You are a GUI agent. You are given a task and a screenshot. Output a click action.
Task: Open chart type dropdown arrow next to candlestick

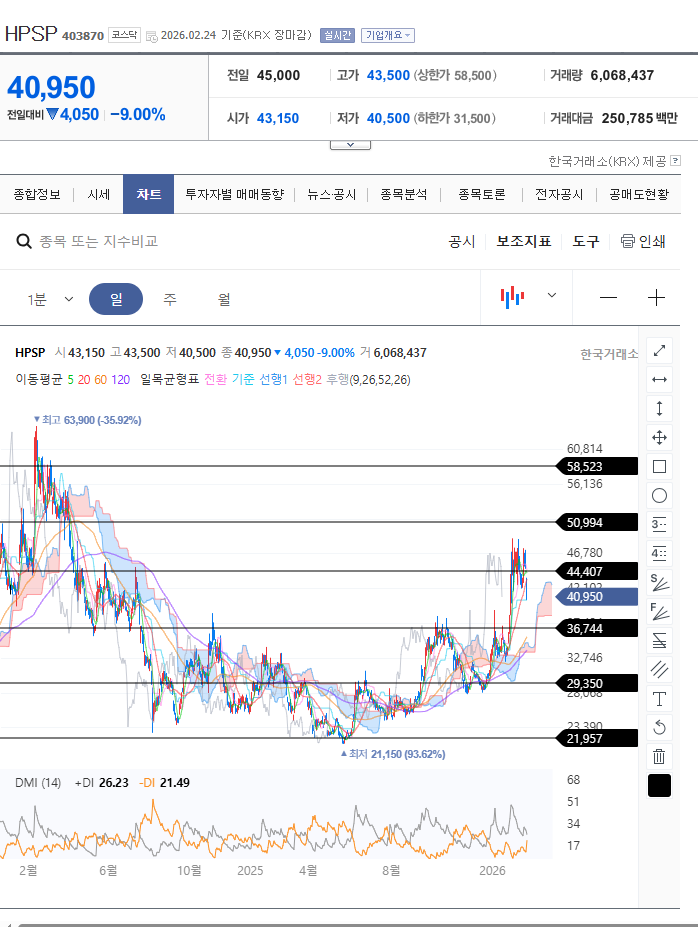point(552,295)
